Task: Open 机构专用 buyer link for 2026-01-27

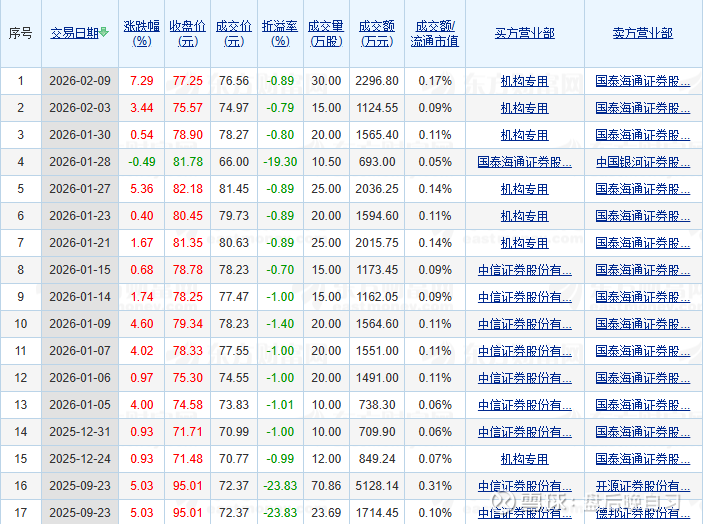Action: 525,189
